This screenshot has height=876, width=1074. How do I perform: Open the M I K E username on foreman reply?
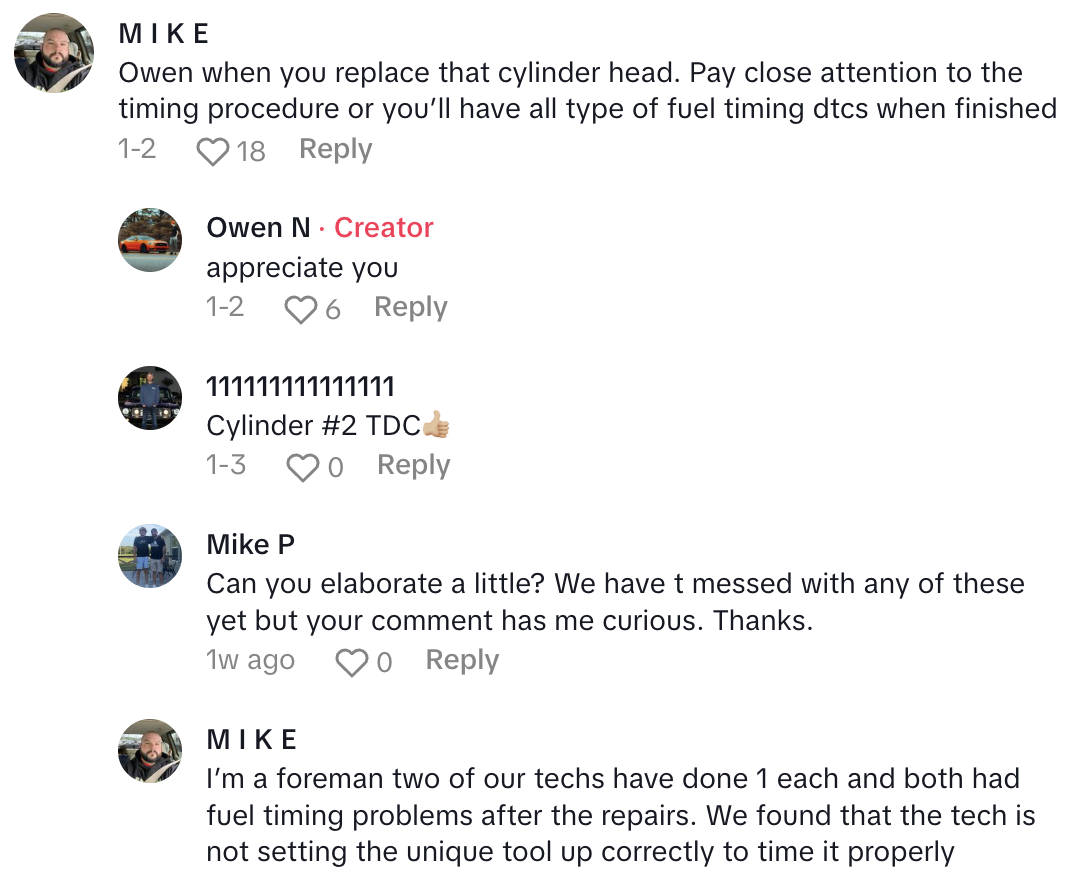point(252,740)
